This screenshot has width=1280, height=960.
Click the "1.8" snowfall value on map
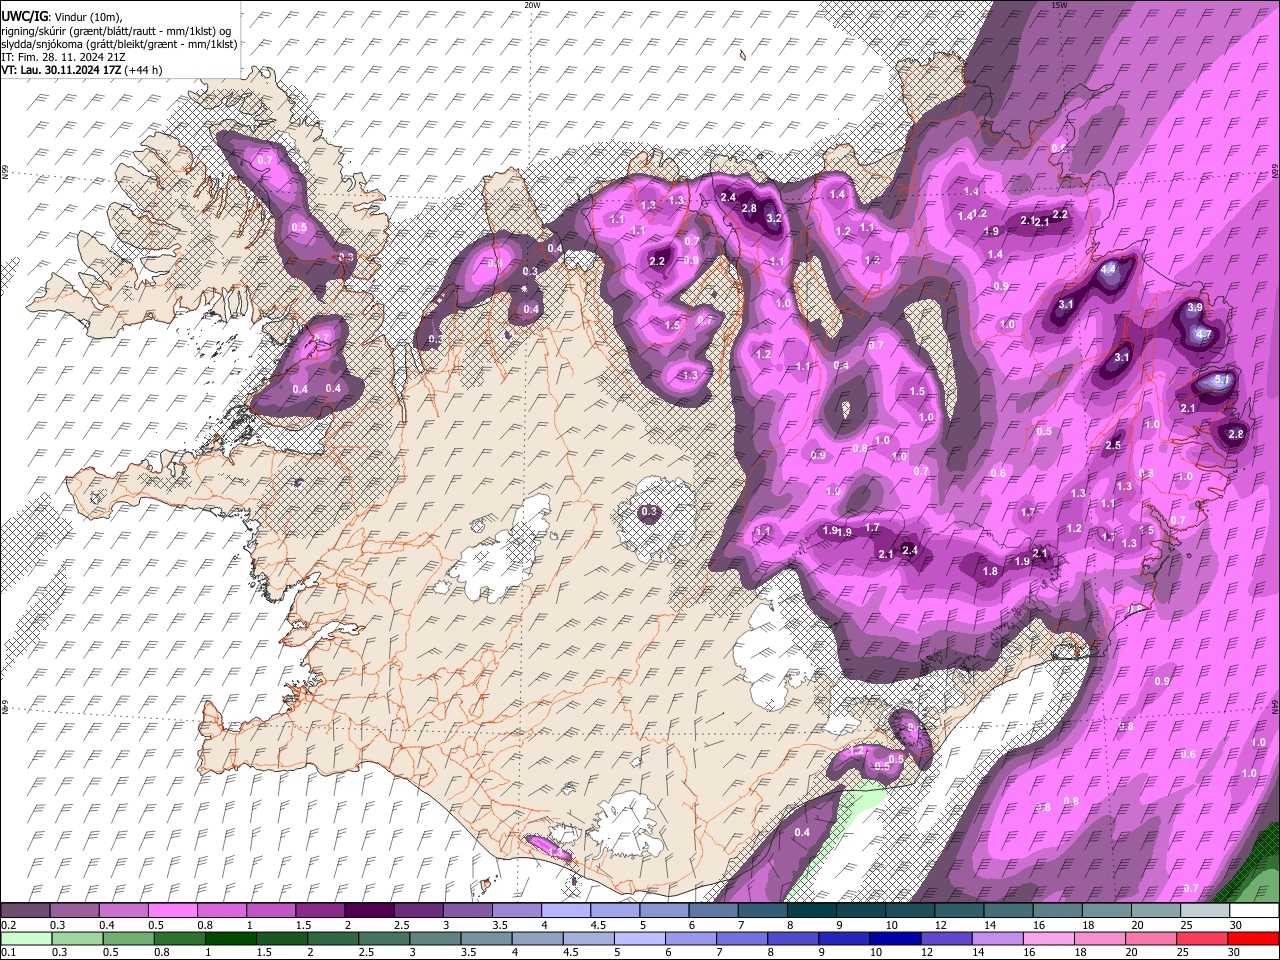[x=991, y=572]
